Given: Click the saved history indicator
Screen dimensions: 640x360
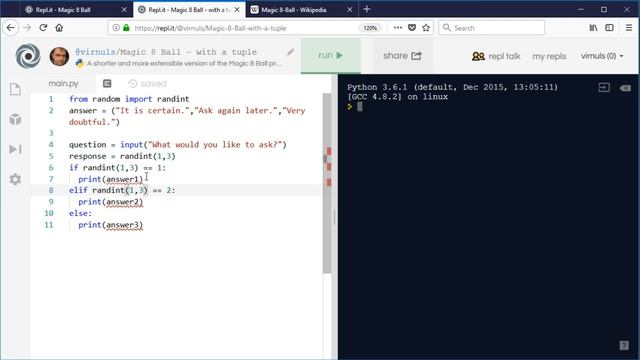Looking at the screenshot, I should (x=147, y=84).
